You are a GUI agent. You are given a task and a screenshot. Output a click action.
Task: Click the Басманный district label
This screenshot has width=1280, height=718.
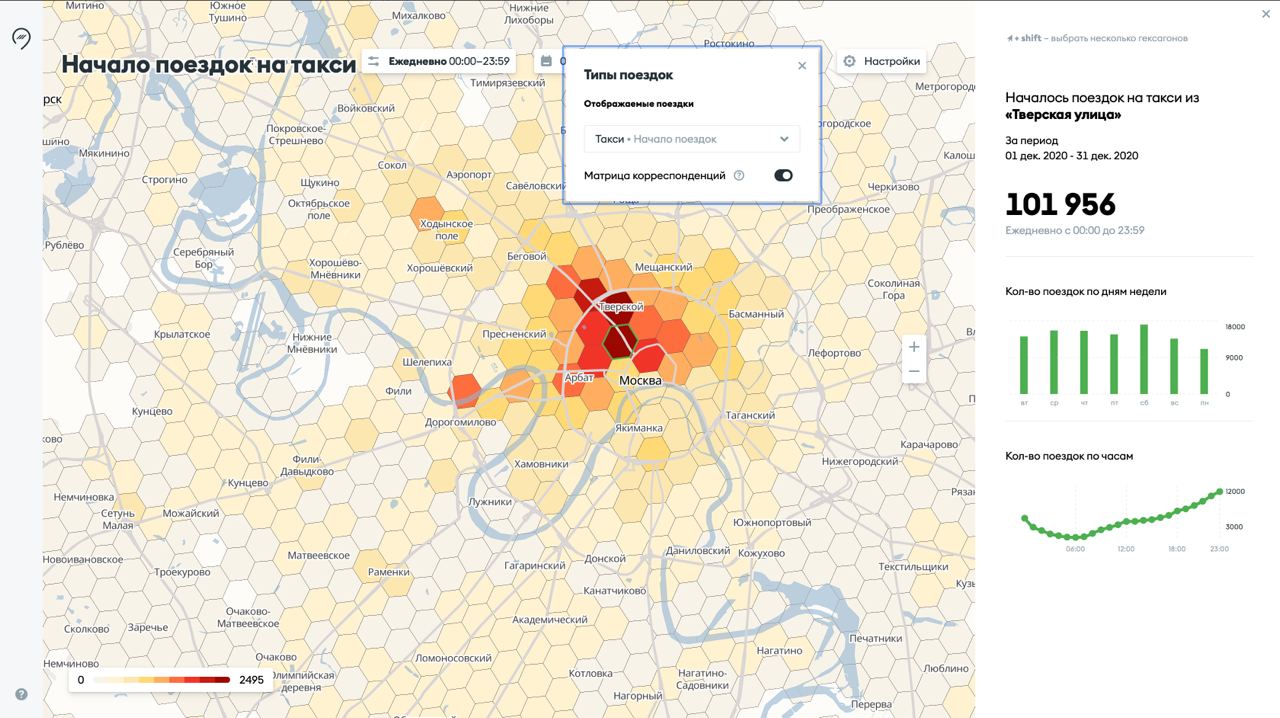pos(756,314)
